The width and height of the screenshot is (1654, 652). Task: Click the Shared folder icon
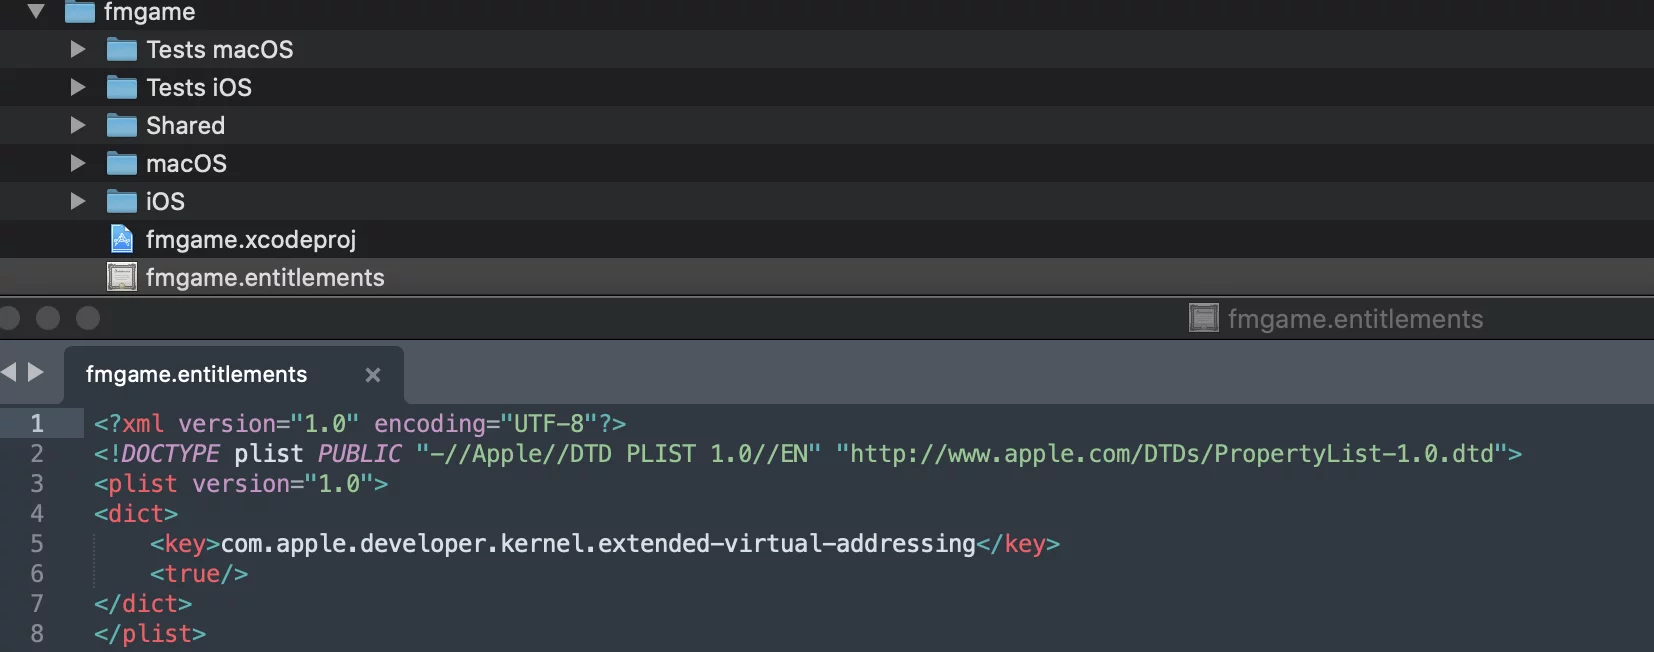(x=121, y=126)
